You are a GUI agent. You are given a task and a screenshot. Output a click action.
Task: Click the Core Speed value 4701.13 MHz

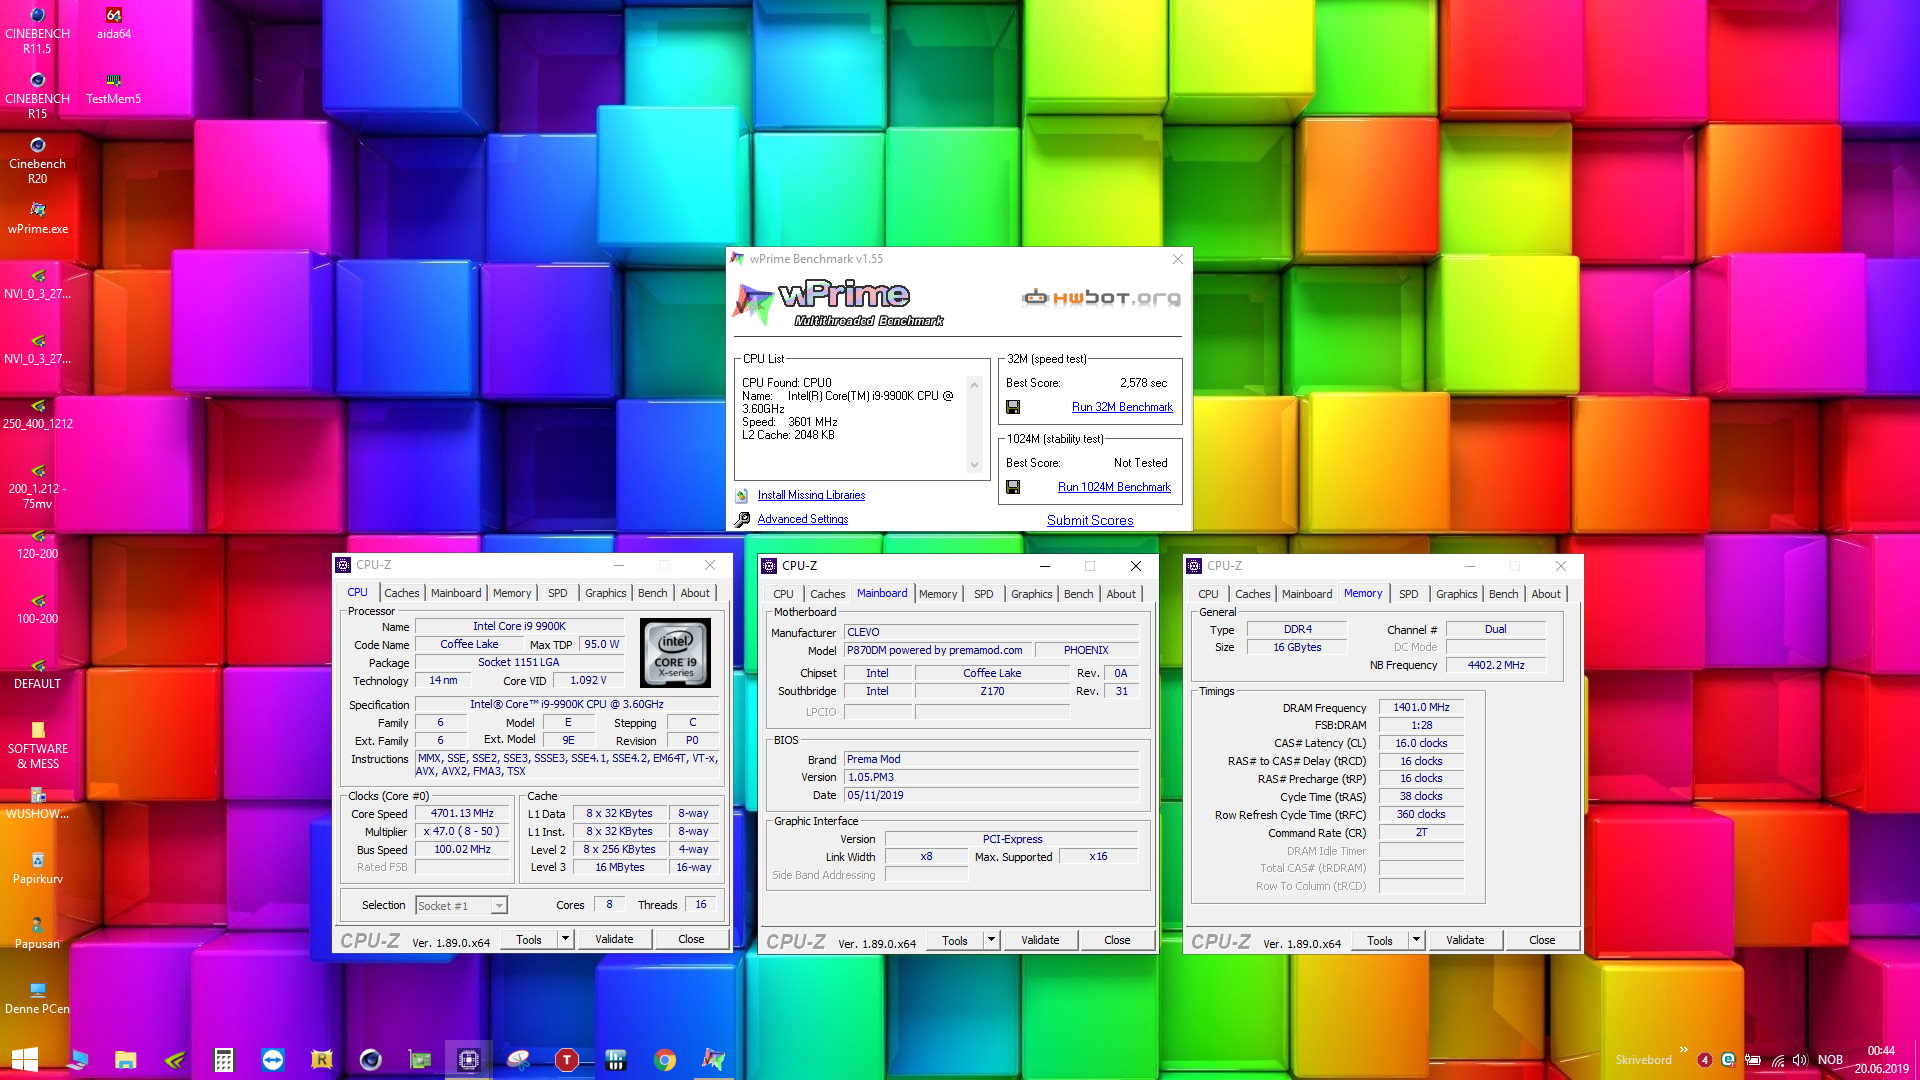tap(462, 813)
